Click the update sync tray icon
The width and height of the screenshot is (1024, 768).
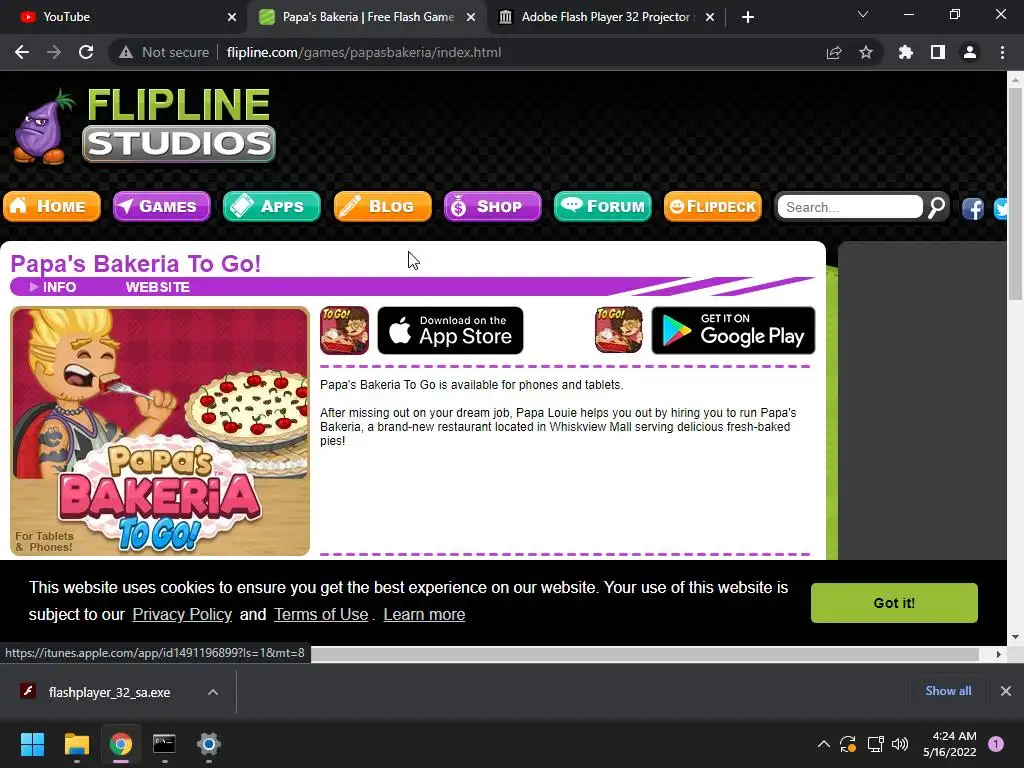pyautogui.click(x=848, y=744)
